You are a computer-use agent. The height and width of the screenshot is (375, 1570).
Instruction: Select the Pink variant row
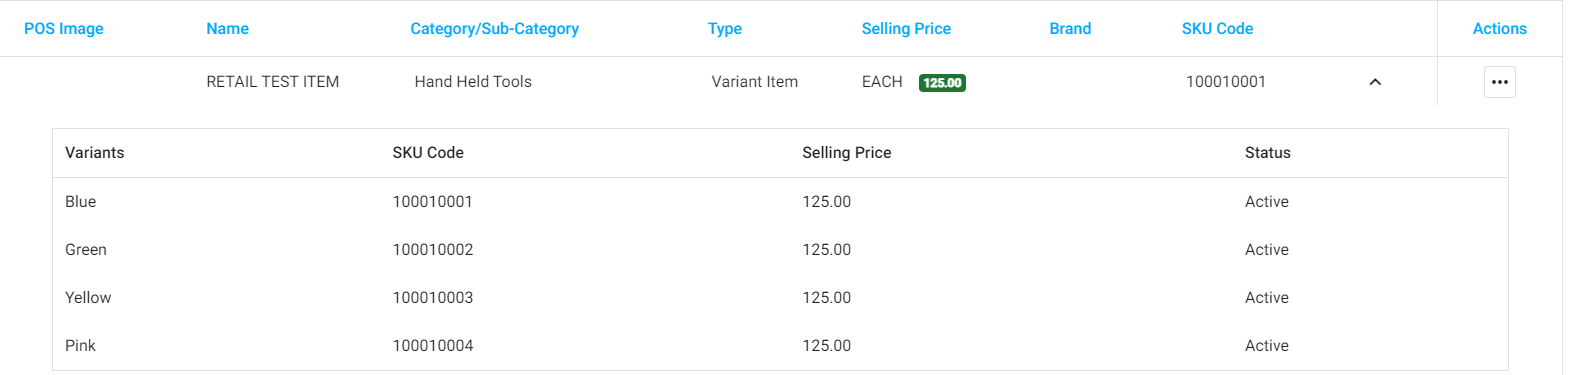780,346
